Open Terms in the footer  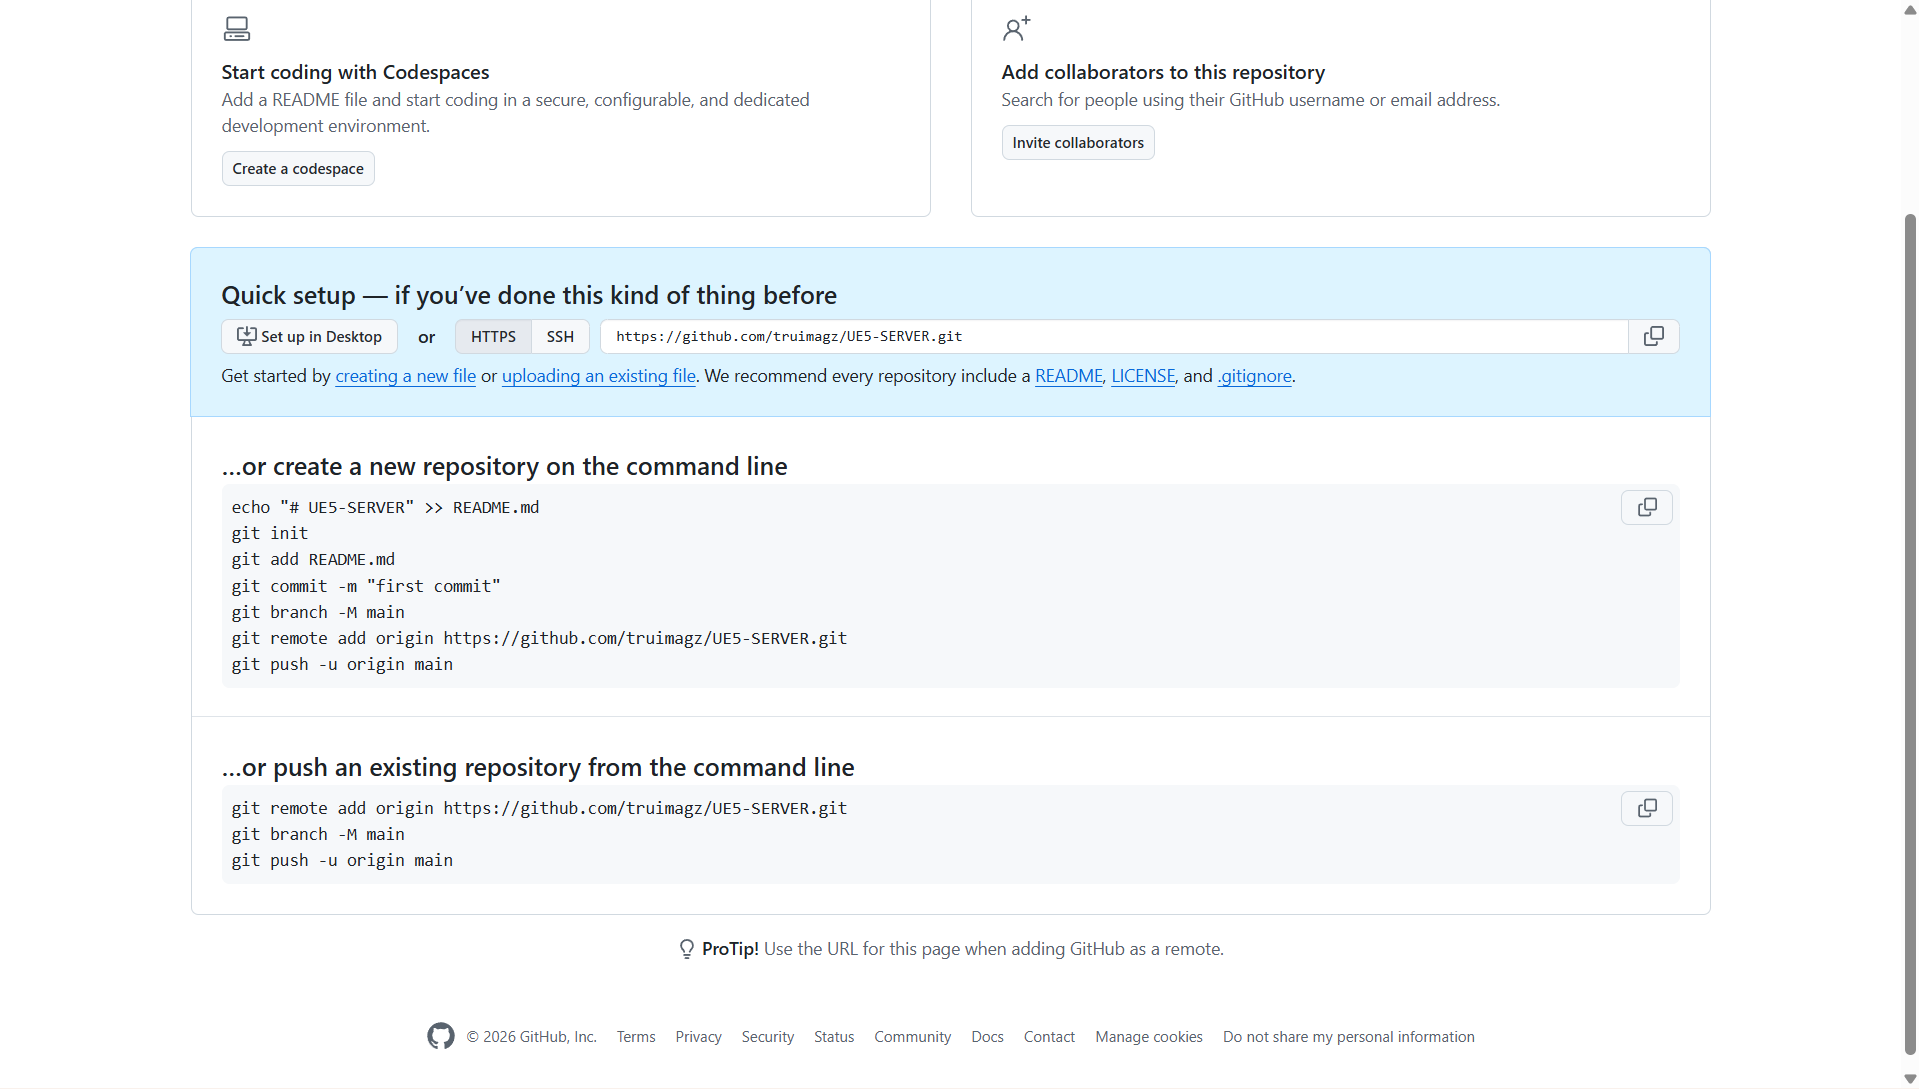636,1037
